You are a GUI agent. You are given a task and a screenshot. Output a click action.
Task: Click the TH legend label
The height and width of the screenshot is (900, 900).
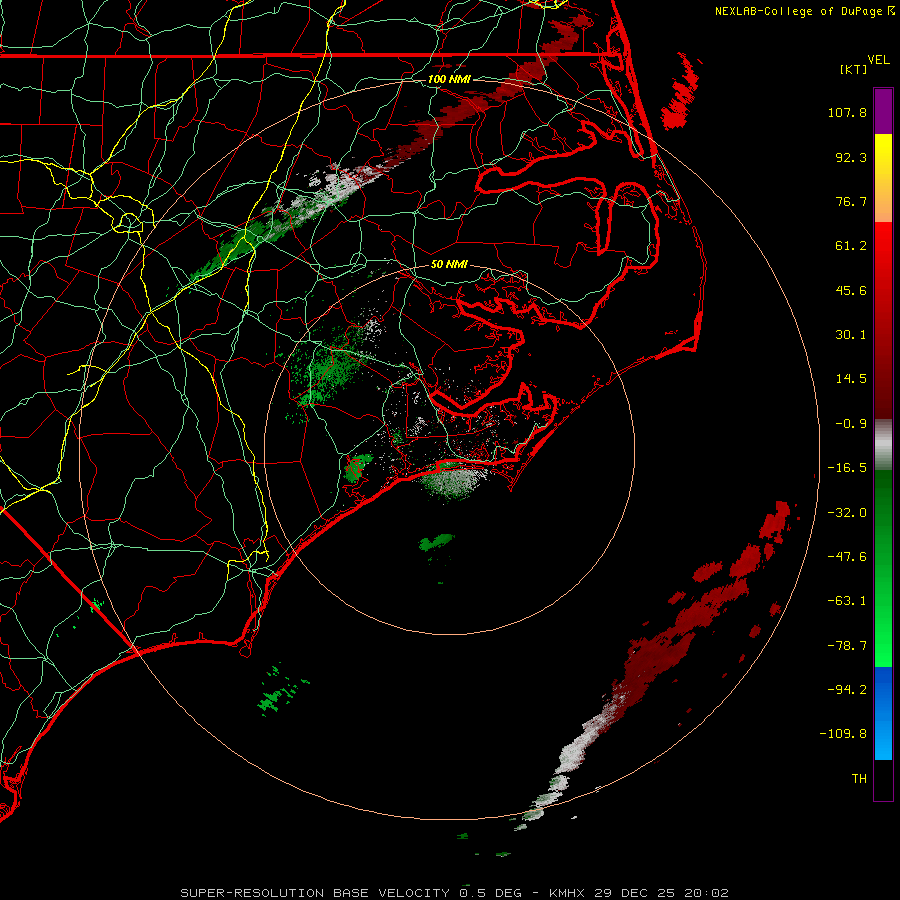[x=859, y=779]
